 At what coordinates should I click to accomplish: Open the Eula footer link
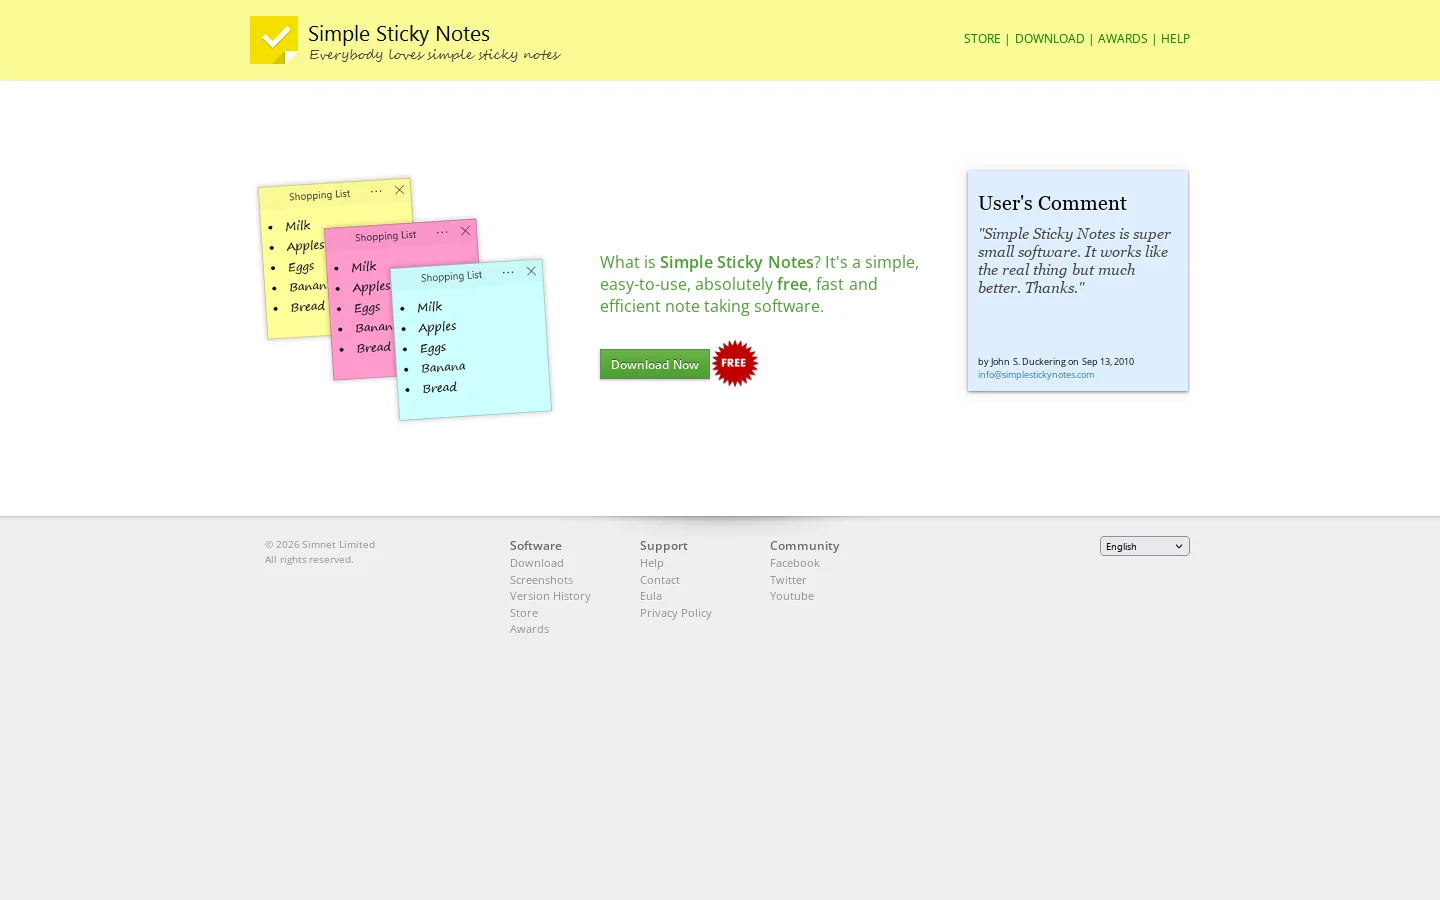point(651,596)
